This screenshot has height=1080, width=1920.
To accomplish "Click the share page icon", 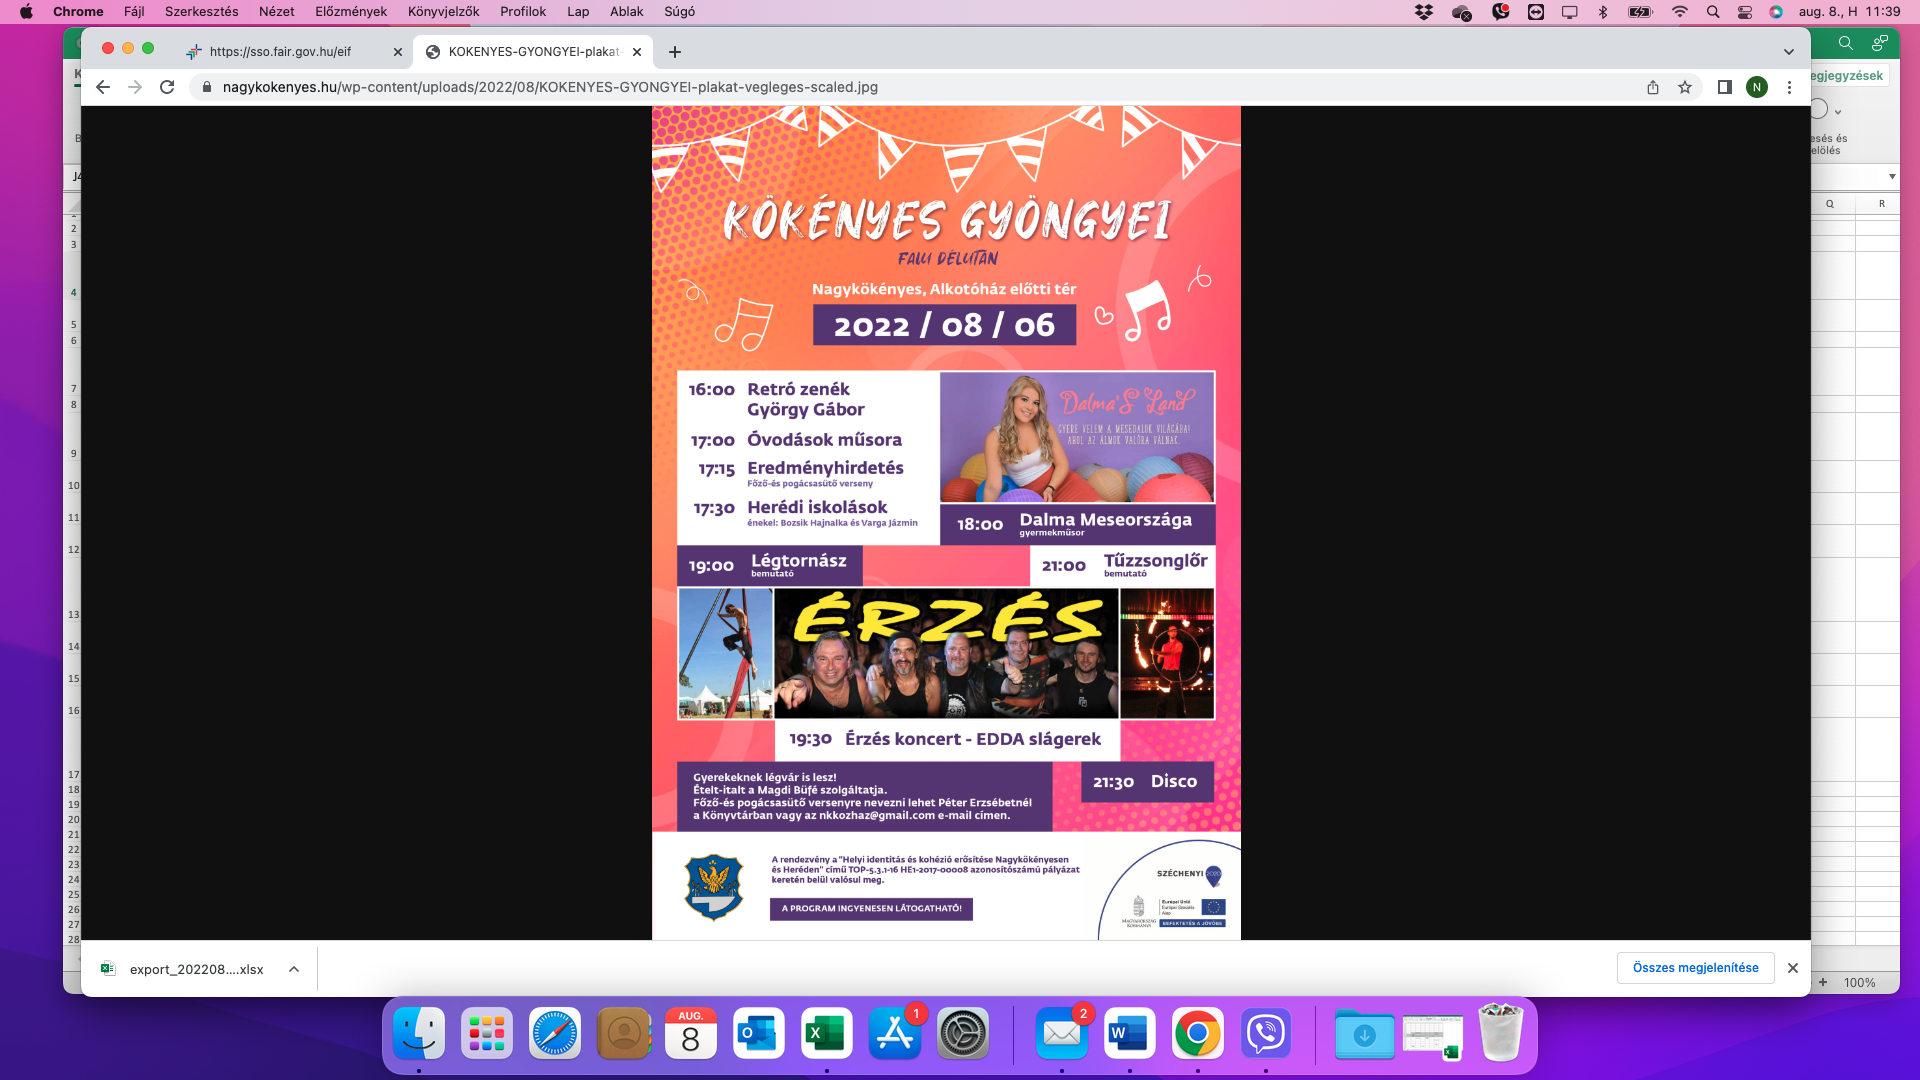I will pos(1653,87).
